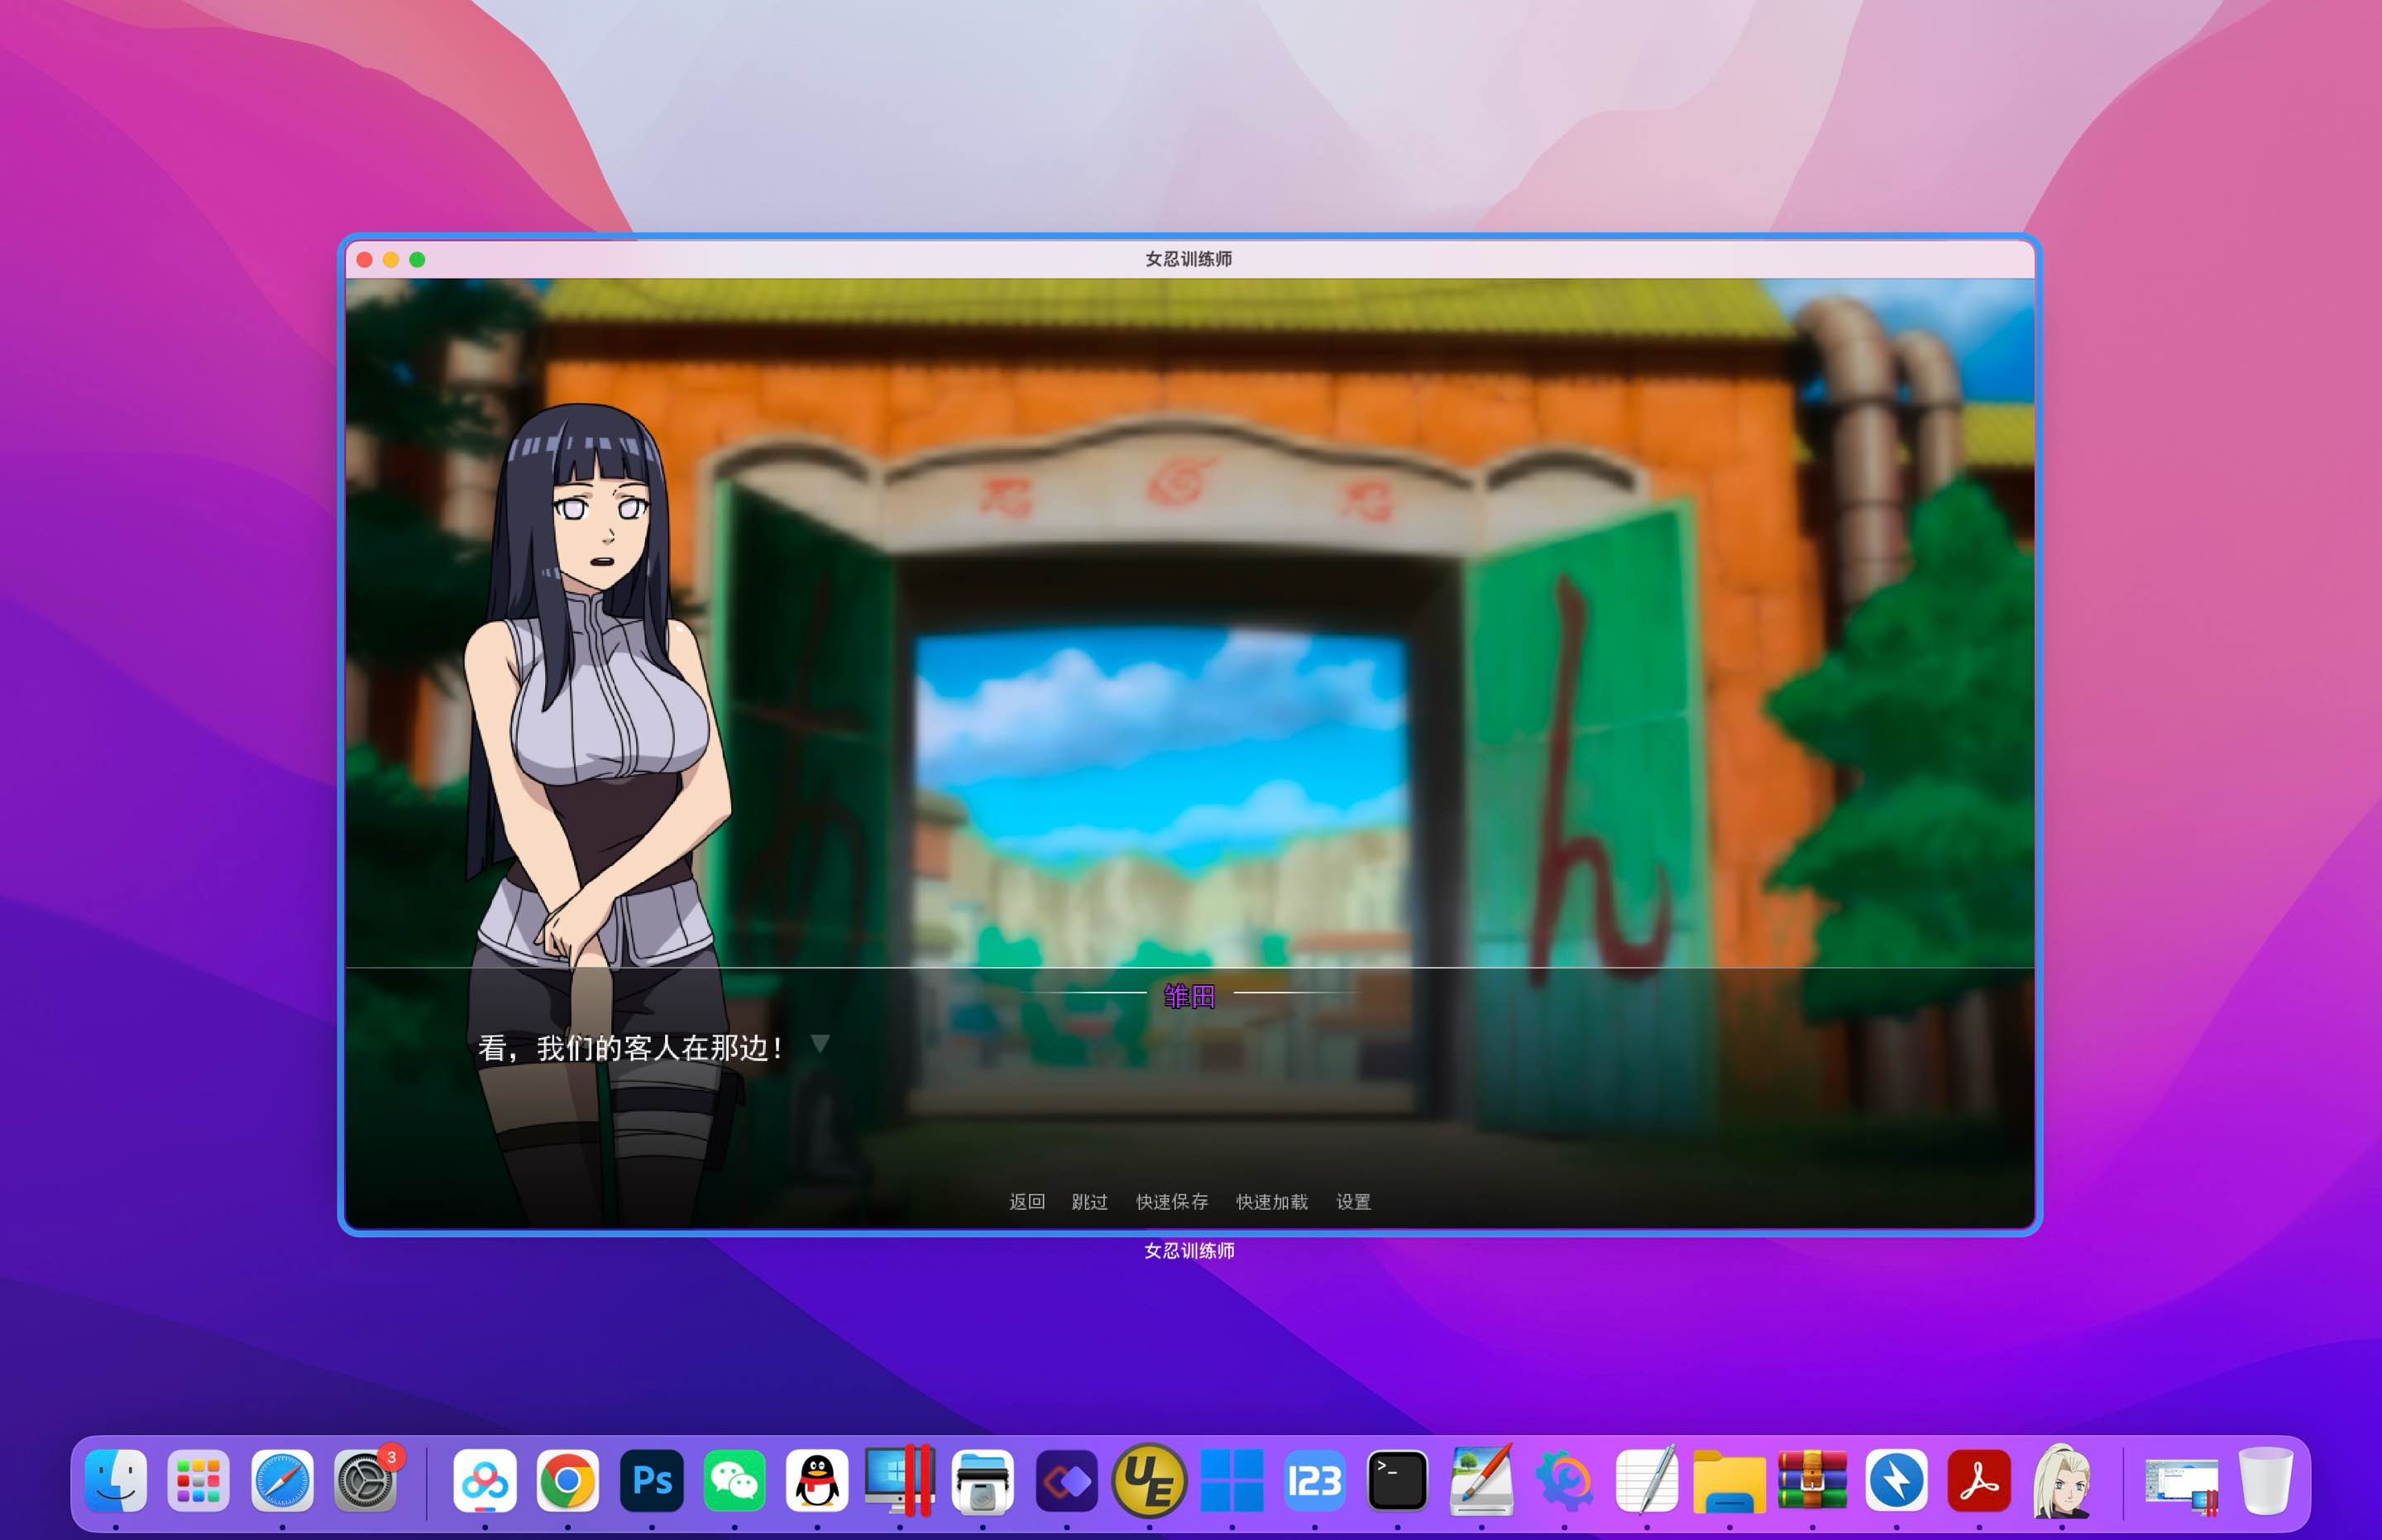Open QQ penguin app in dock
The width and height of the screenshot is (2382, 1540).
[817, 1480]
